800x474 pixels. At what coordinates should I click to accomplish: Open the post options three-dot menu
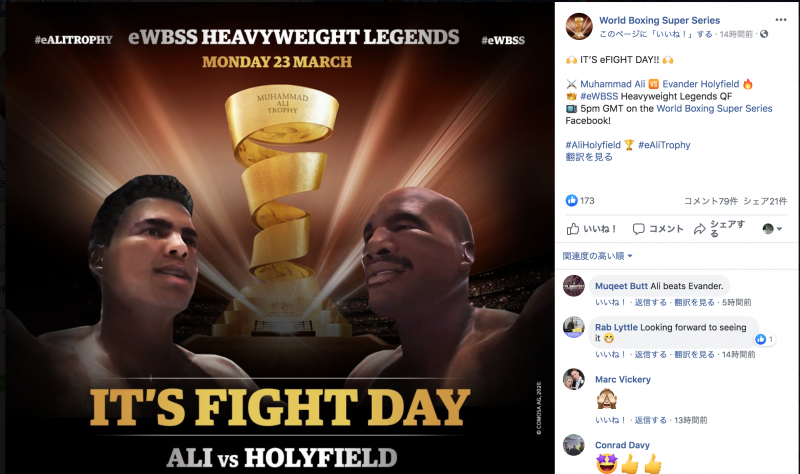point(781,20)
